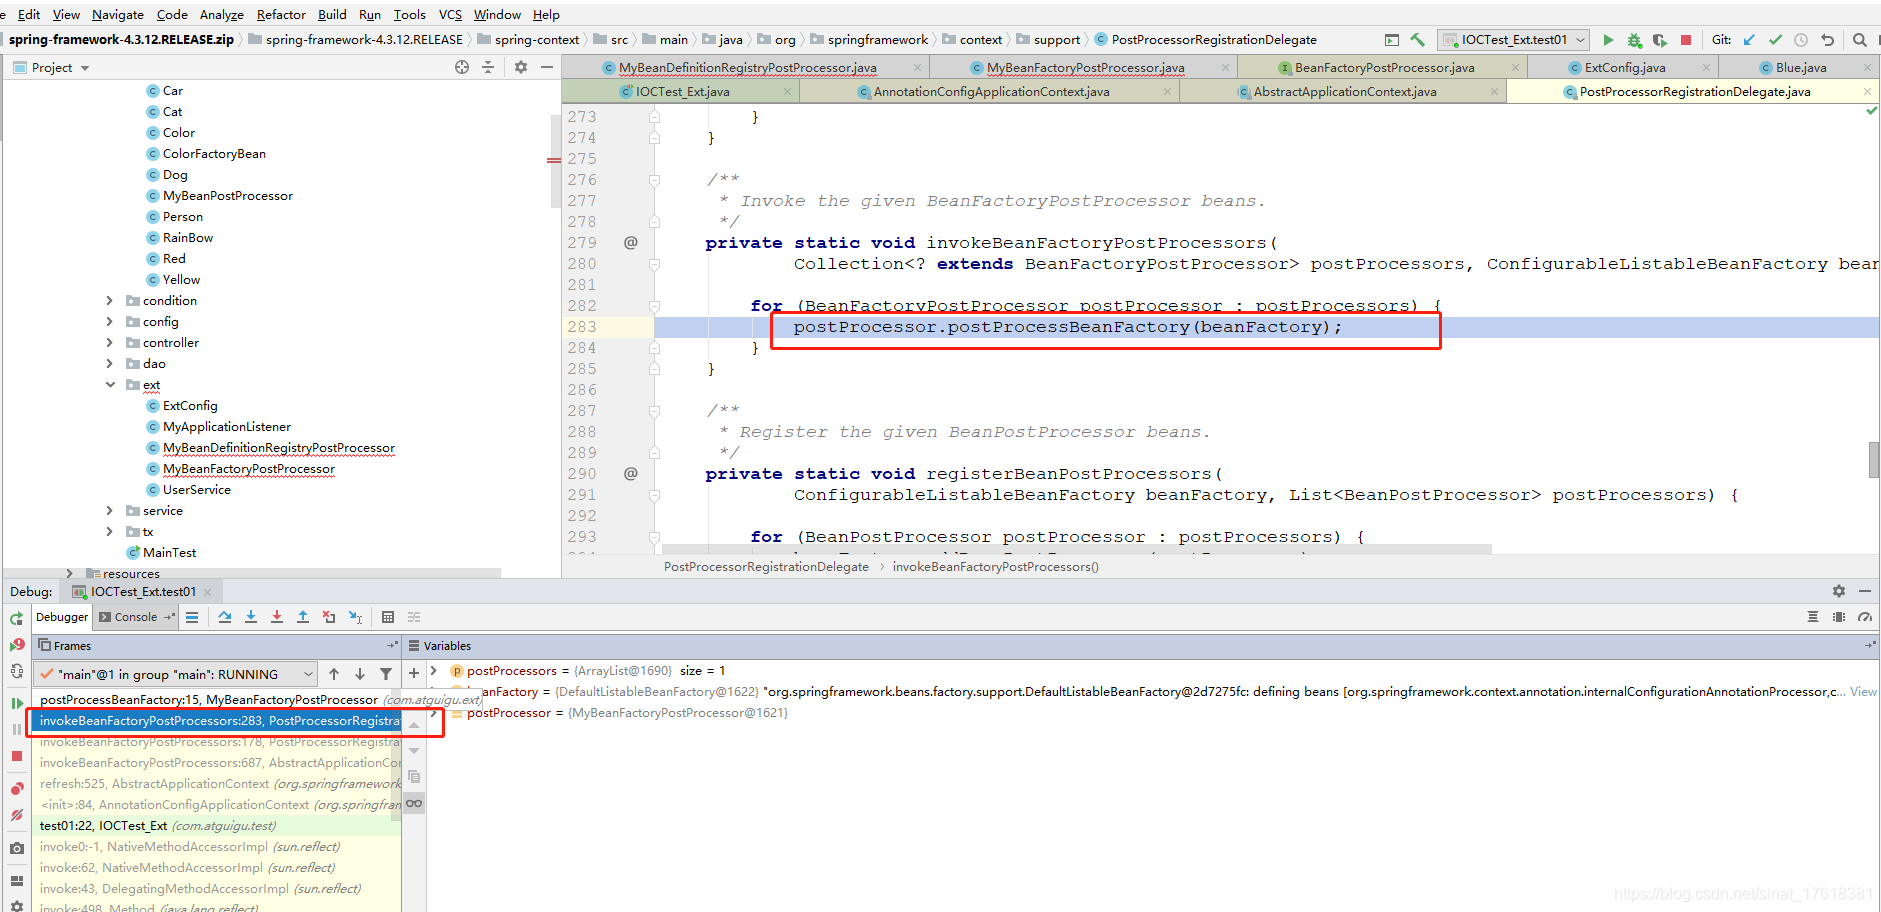Switch to the Console debug tab
This screenshot has width=1881, height=912.
pos(136,617)
